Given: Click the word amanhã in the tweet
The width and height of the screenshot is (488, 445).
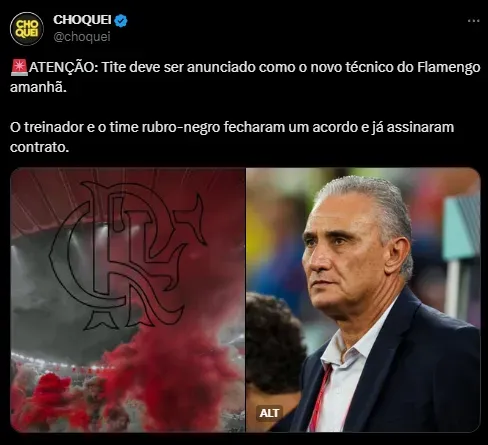Looking at the screenshot, I should pos(38,88).
